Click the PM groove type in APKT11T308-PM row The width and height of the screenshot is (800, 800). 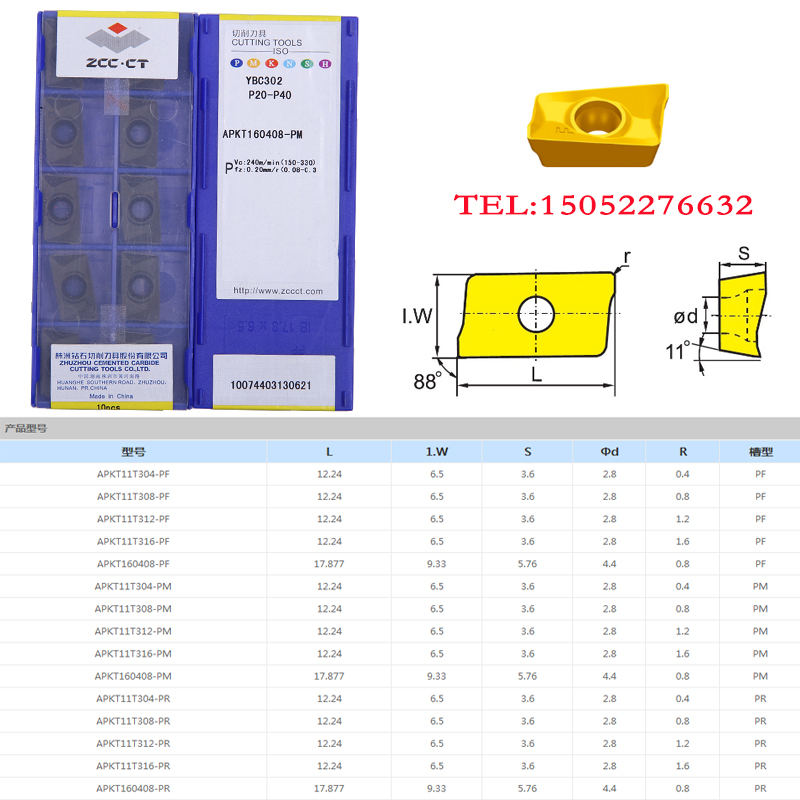[760, 609]
